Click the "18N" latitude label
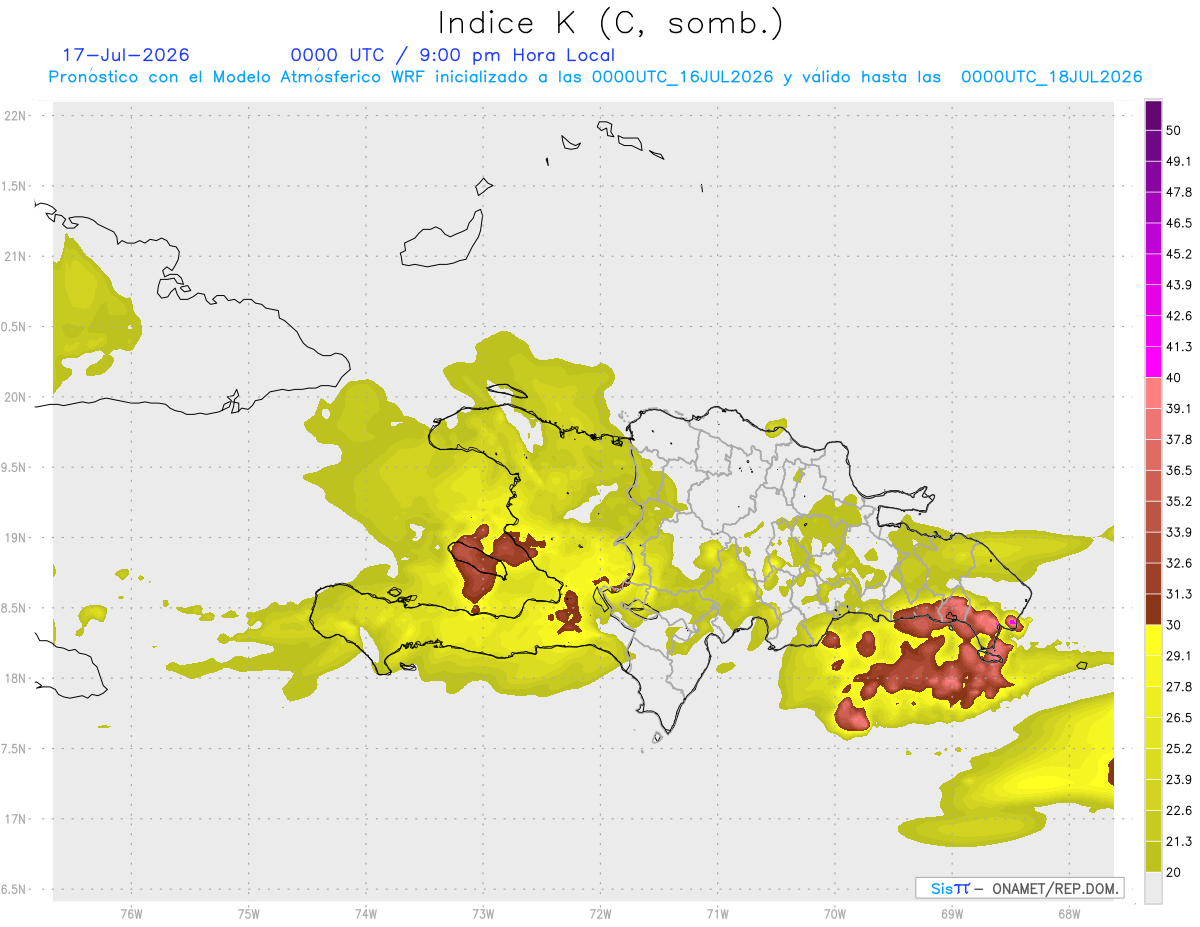The height and width of the screenshot is (927, 1200). click(15, 678)
